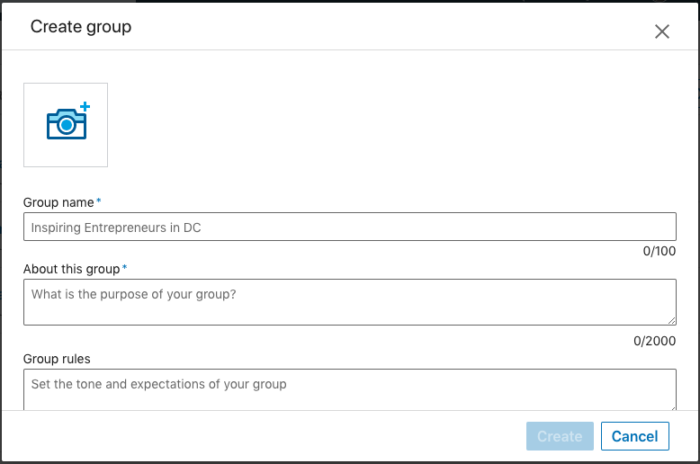Click the asterisk beside About this group
Image resolution: width=700 pixels, height=464 pixels.
[125, 268]
